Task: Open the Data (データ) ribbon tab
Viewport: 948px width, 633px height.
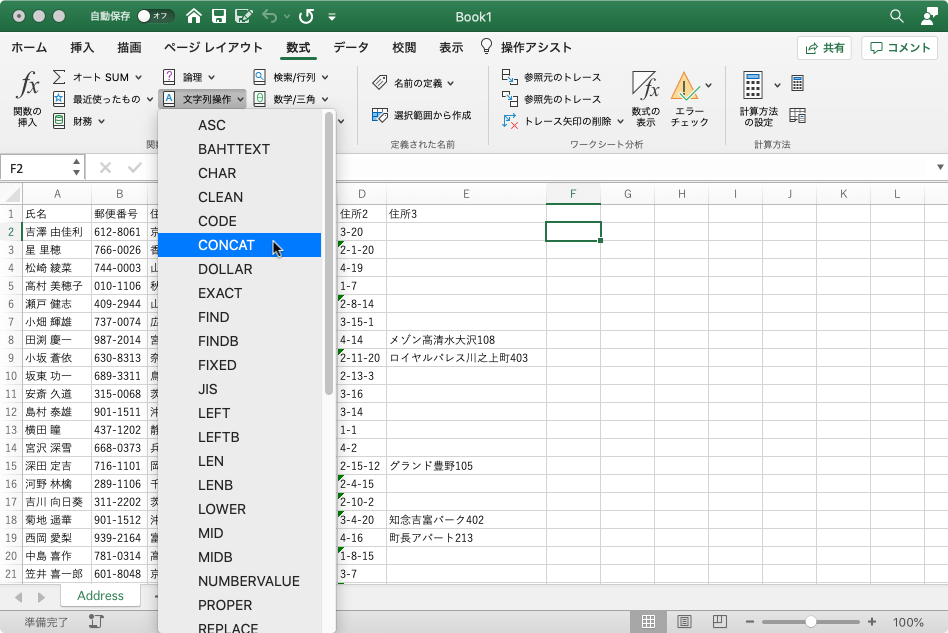Action: point(351,47)
